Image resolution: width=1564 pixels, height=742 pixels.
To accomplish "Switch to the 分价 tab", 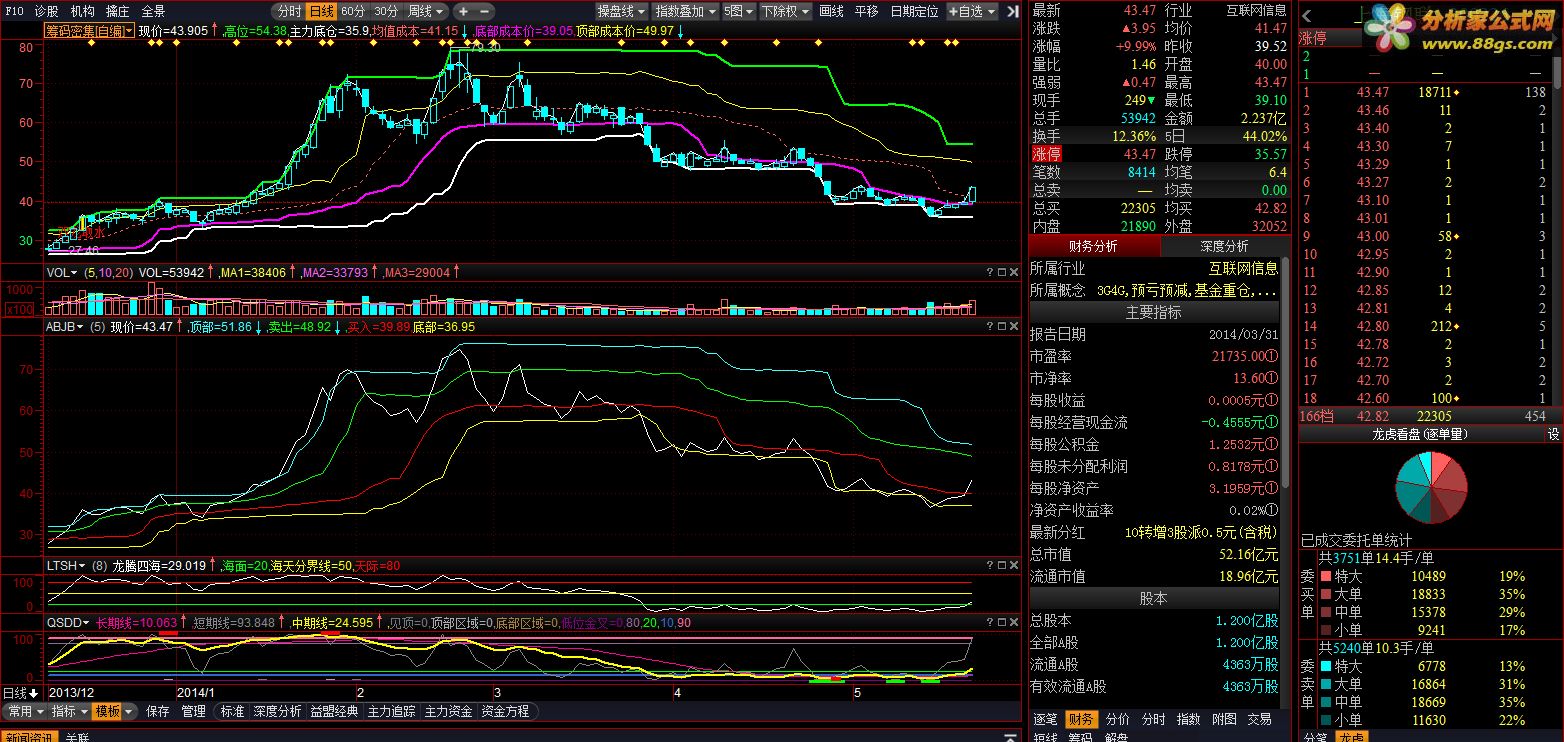I will 1117,719.
